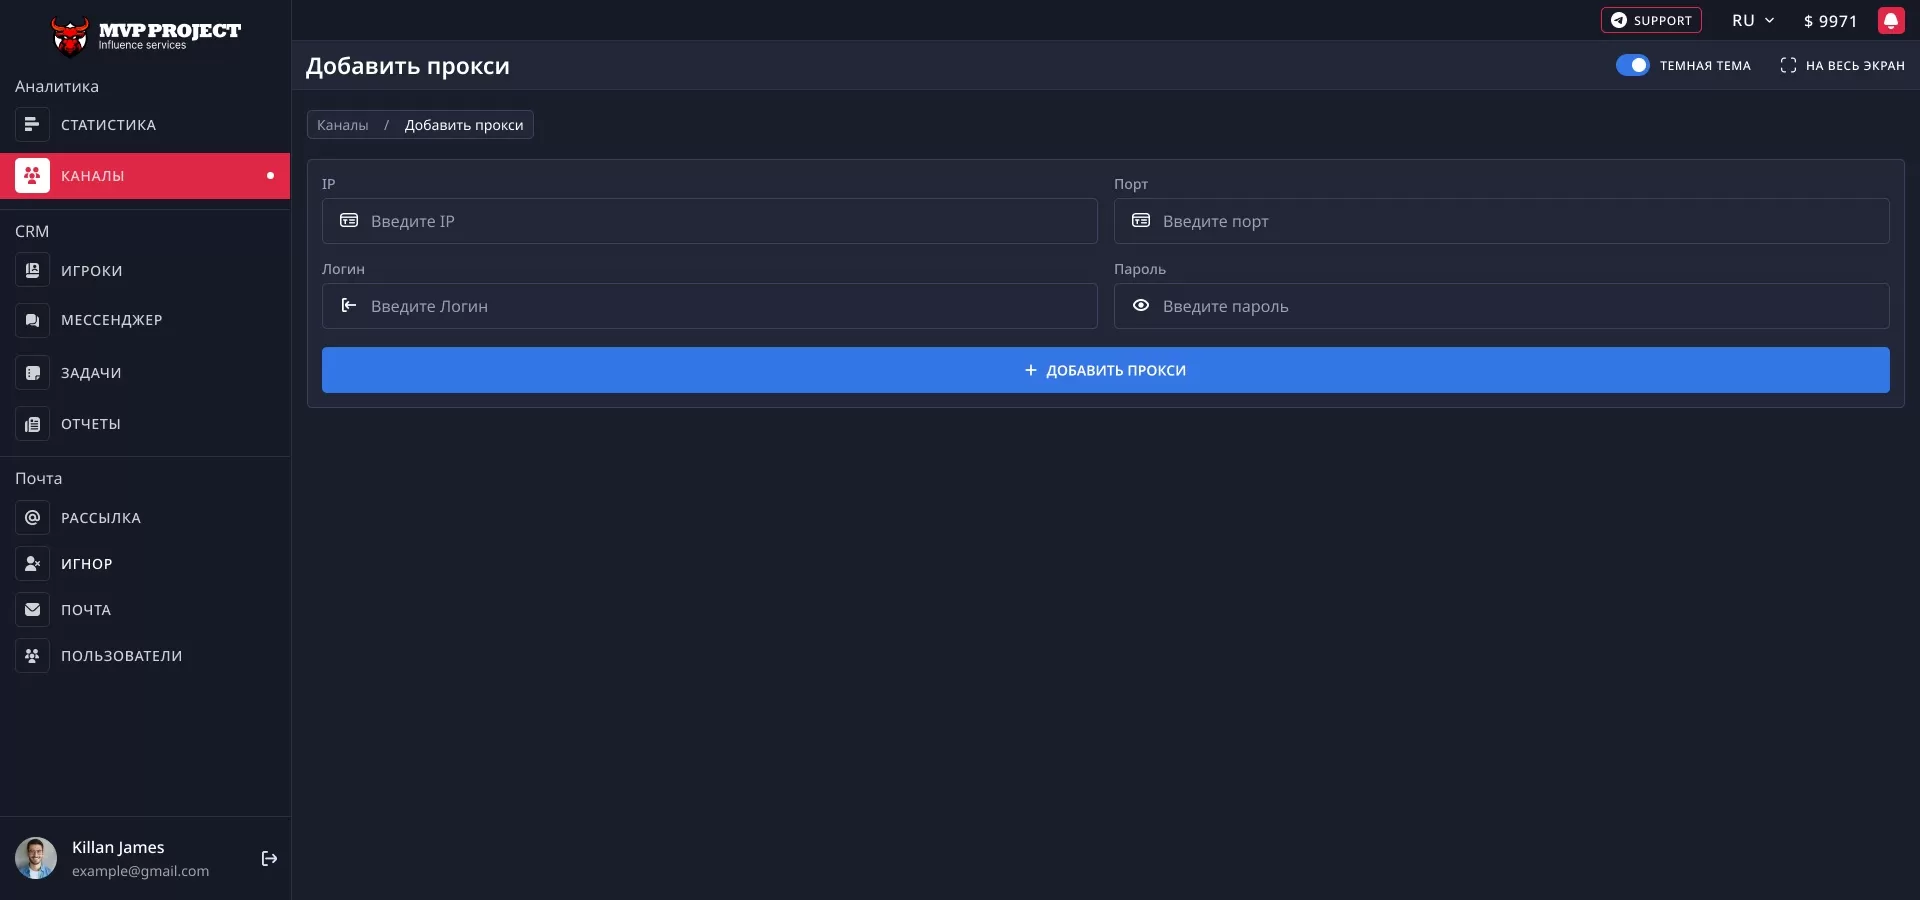Click the Tasks icon in sidebar
Image resolution: width=1920 pixels, height=900 pixels.
point(32,373)
